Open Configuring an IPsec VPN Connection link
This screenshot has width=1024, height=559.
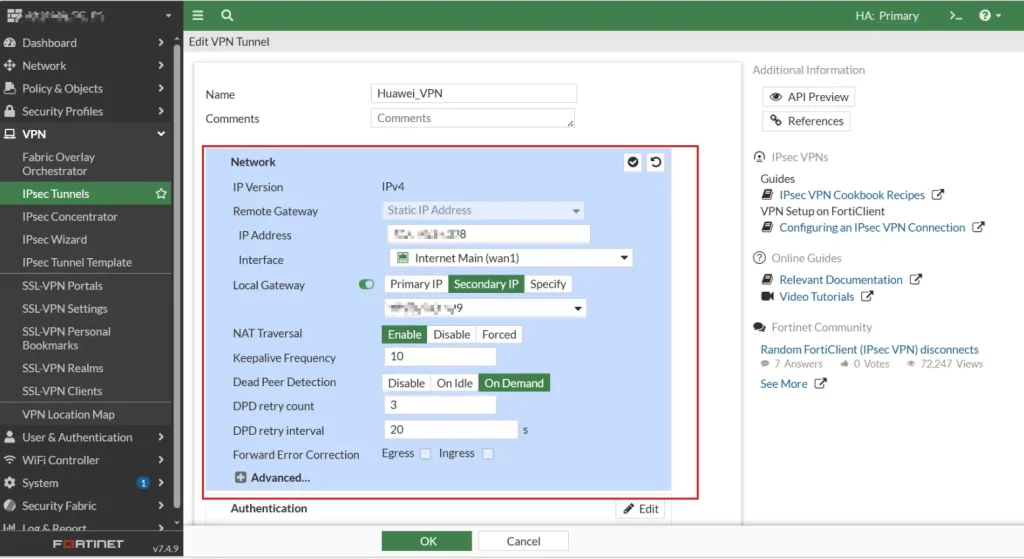872,227
